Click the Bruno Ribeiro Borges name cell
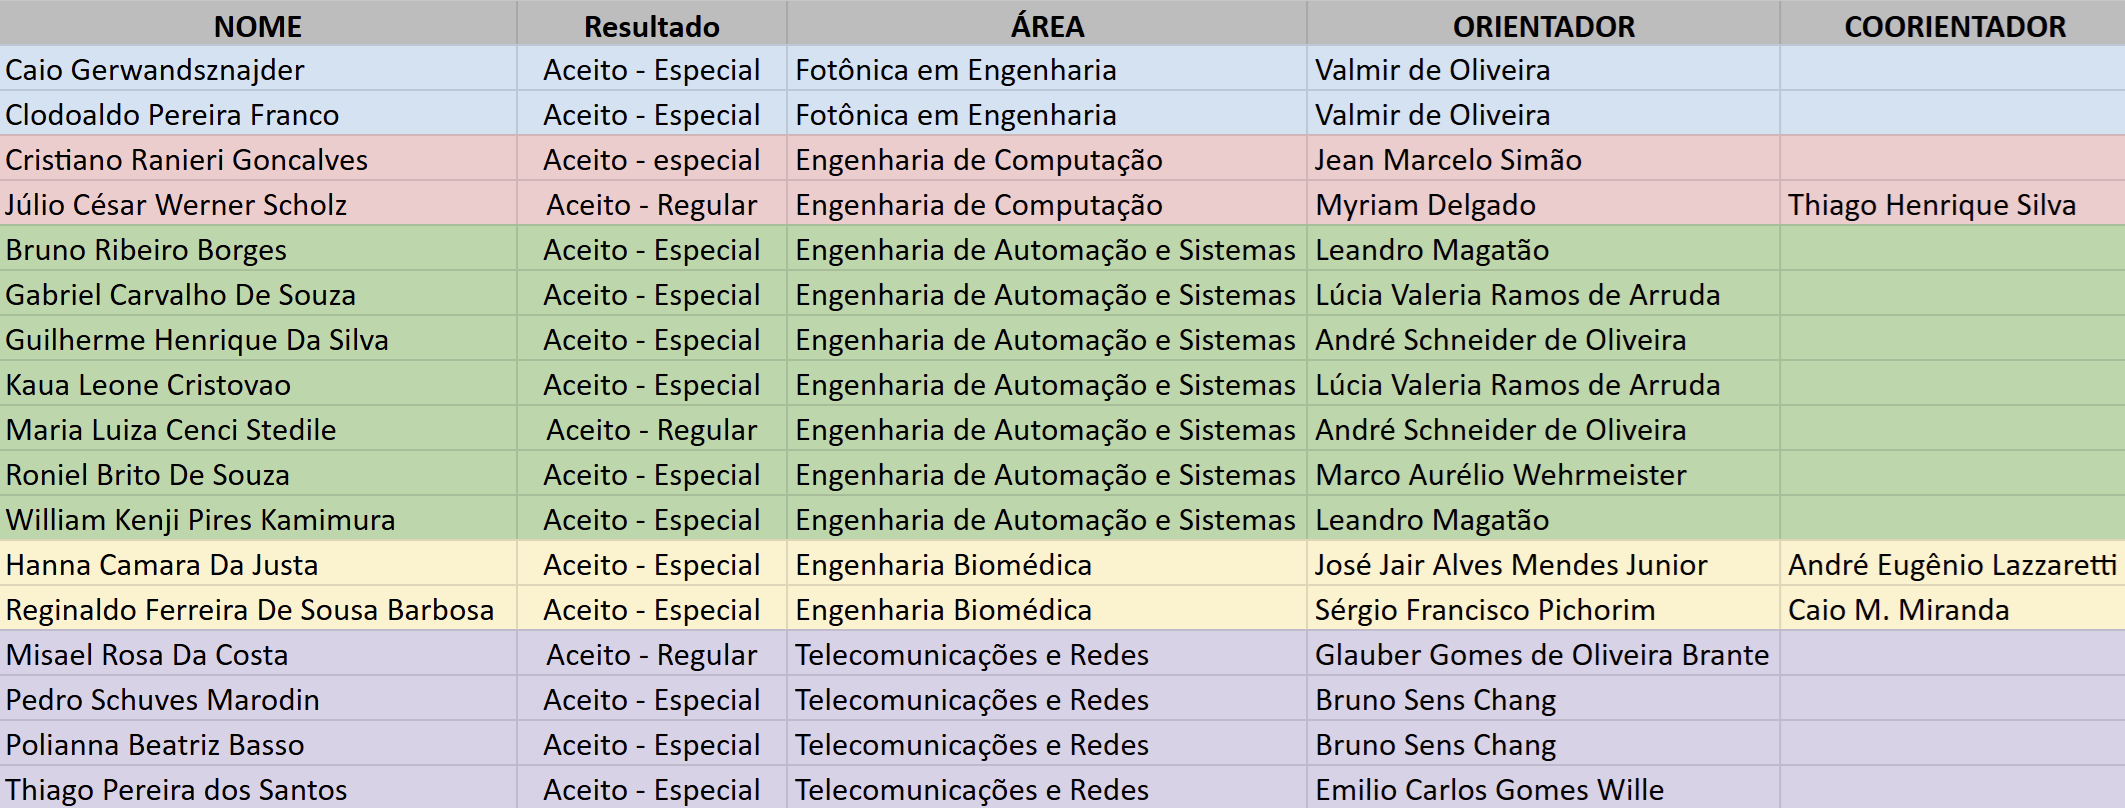Viewport: 2125px width, 808px height. [146, 250]
